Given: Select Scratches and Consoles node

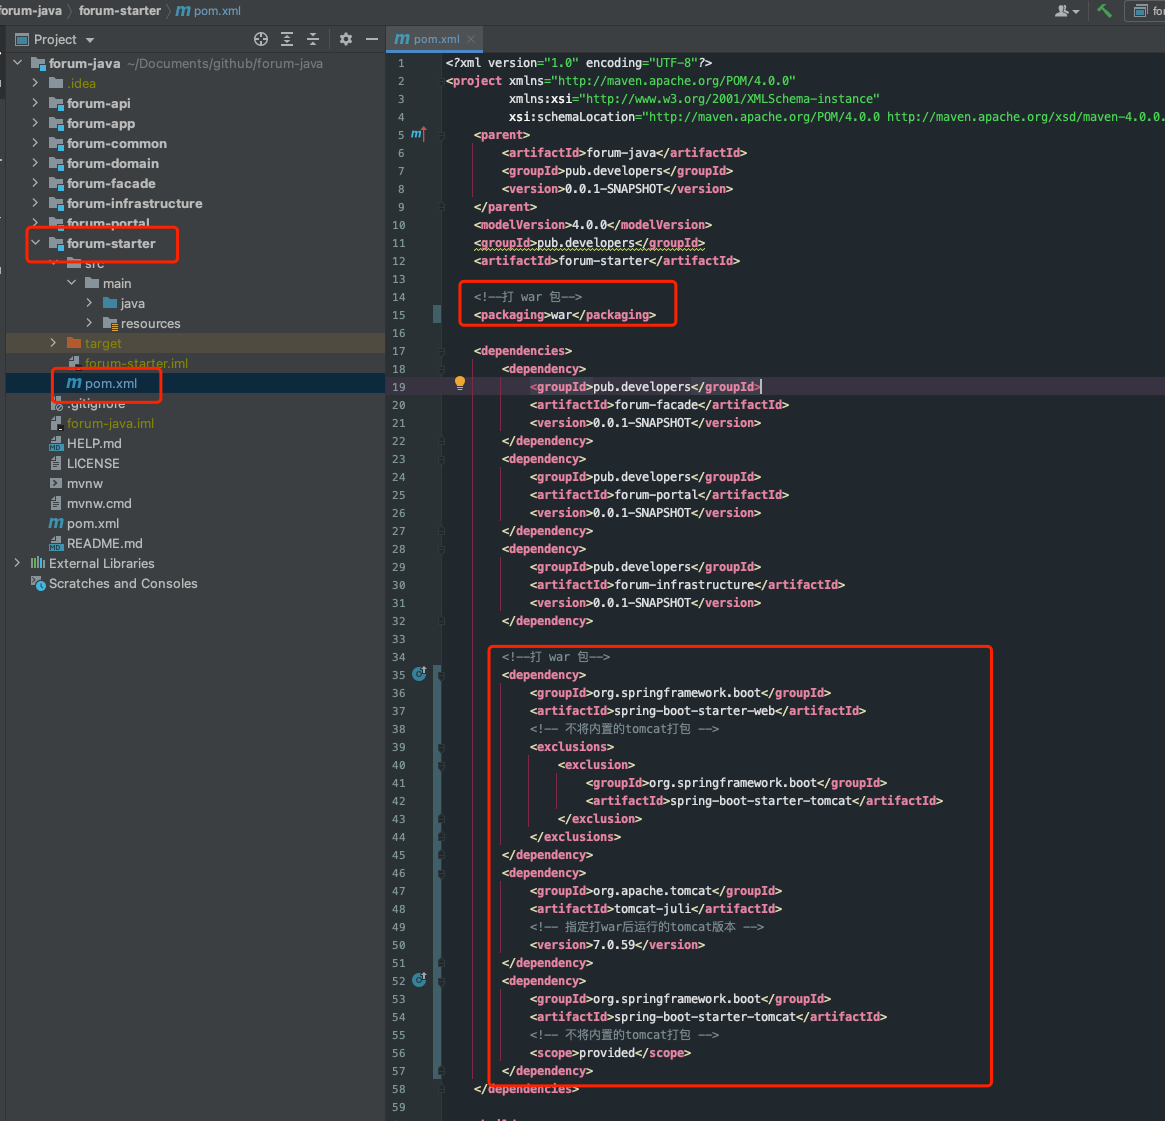Looking at the screenshot, I should [123, 584].
